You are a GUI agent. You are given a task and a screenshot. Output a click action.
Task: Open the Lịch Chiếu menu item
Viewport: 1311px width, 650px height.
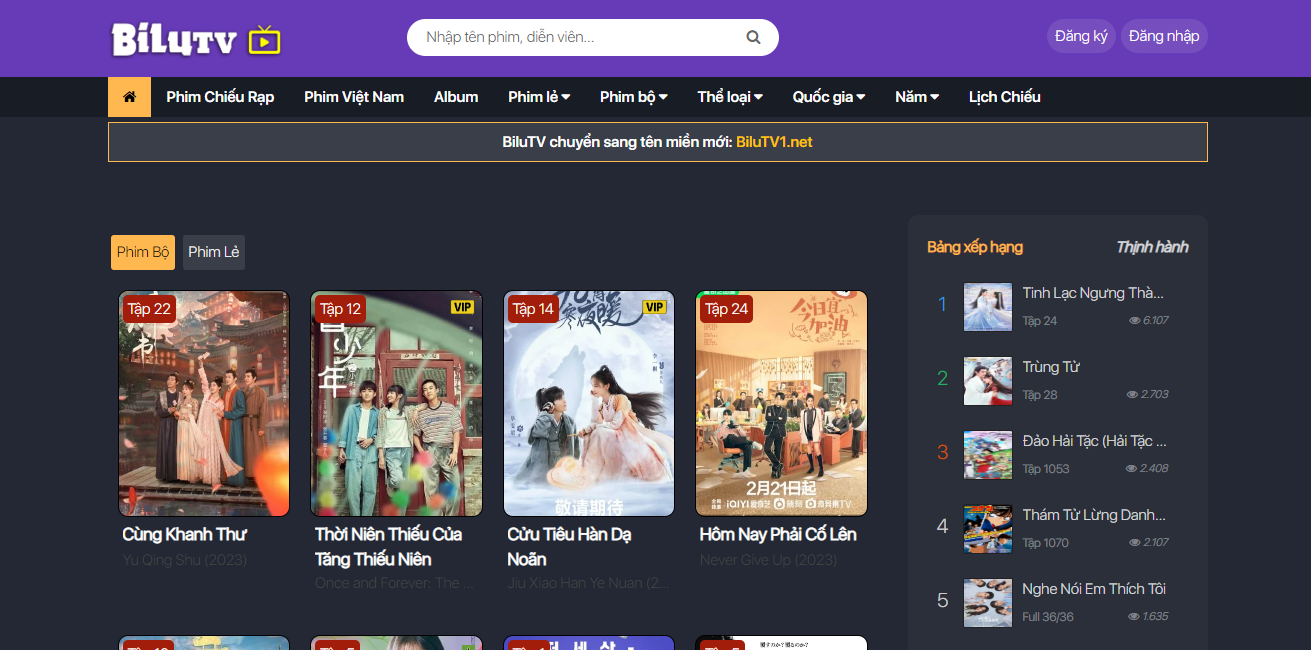[1004, 97]
